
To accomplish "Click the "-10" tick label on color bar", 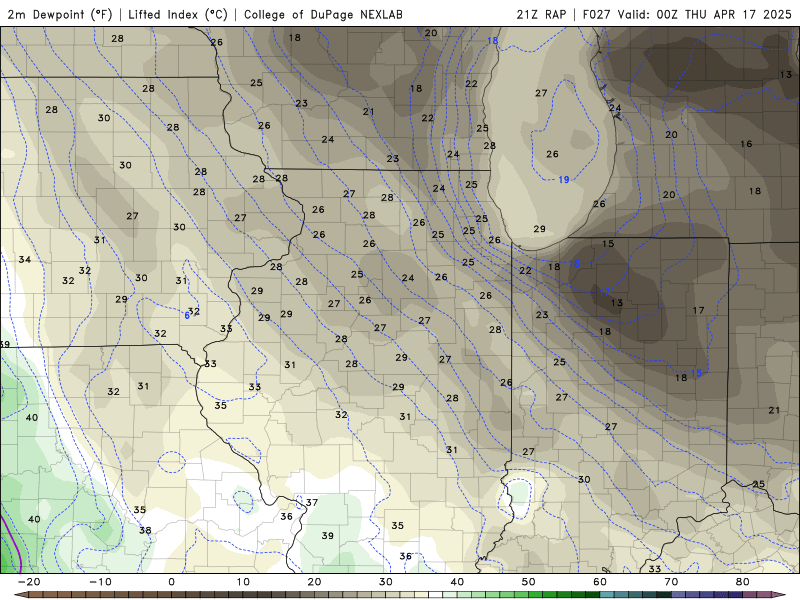I will [100, 582].
